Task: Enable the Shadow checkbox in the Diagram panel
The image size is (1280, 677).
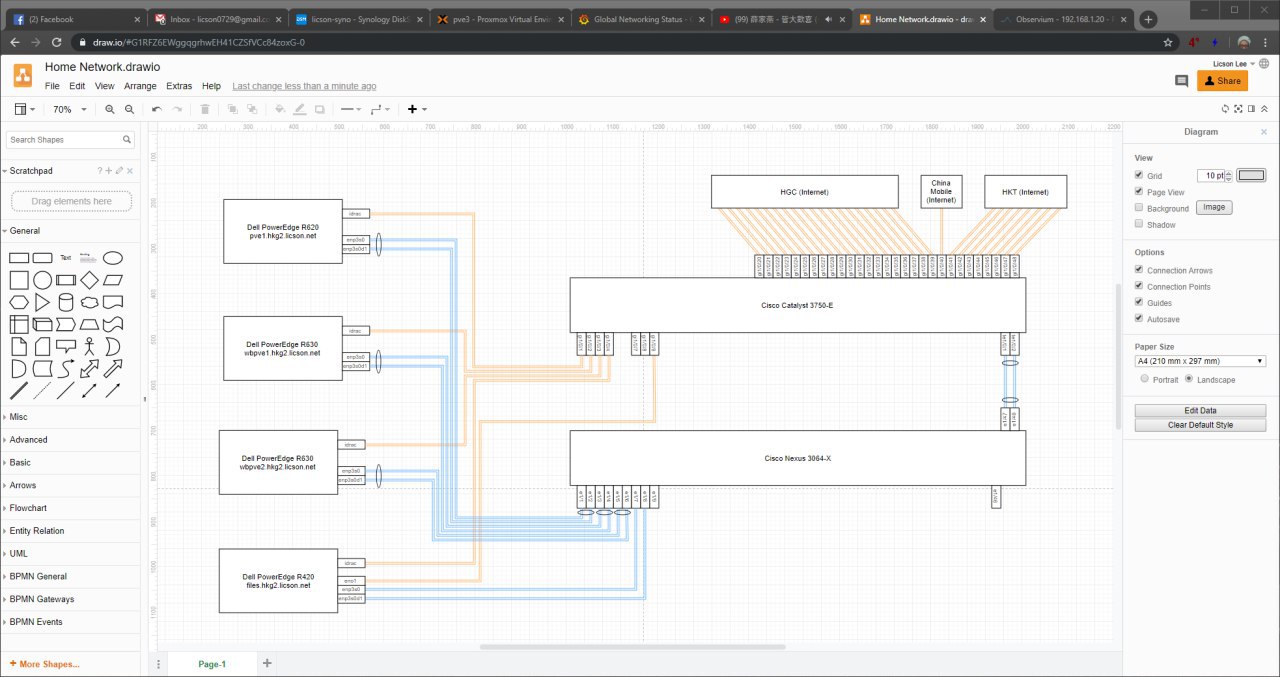Action: pyautogui.click(x=1139, y=224)
